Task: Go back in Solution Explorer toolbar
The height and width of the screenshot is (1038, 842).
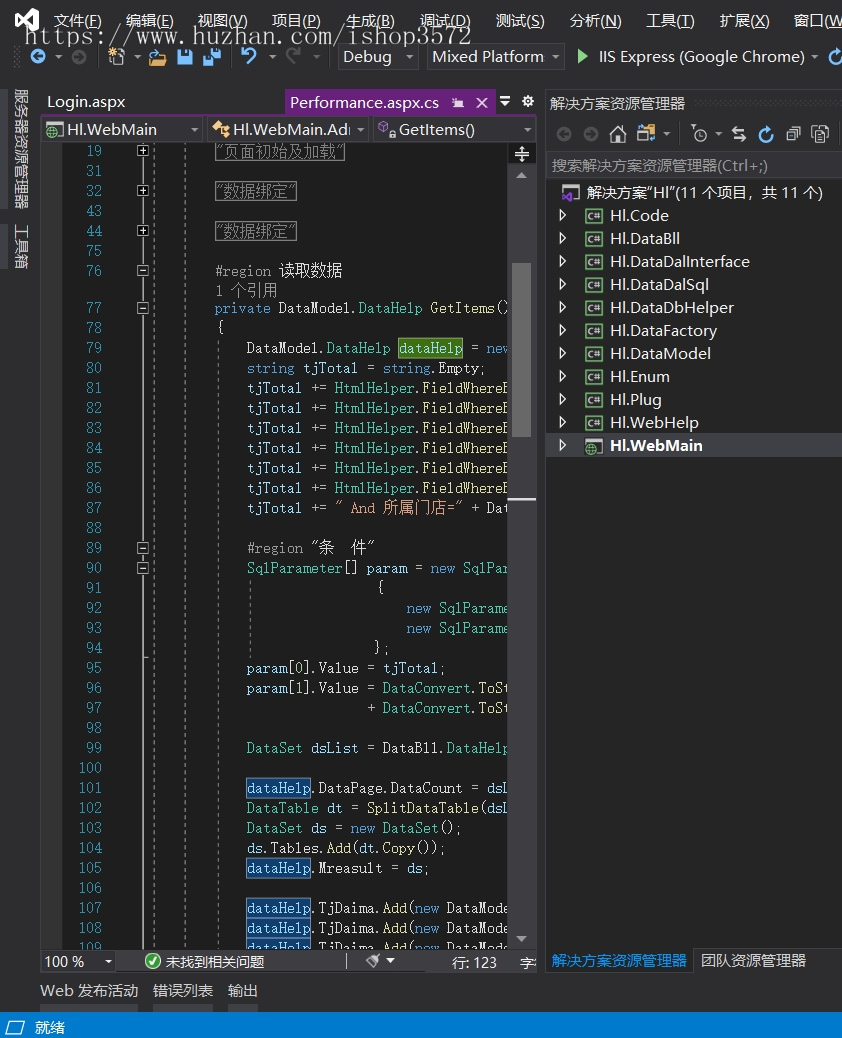Action: (564, 134)
